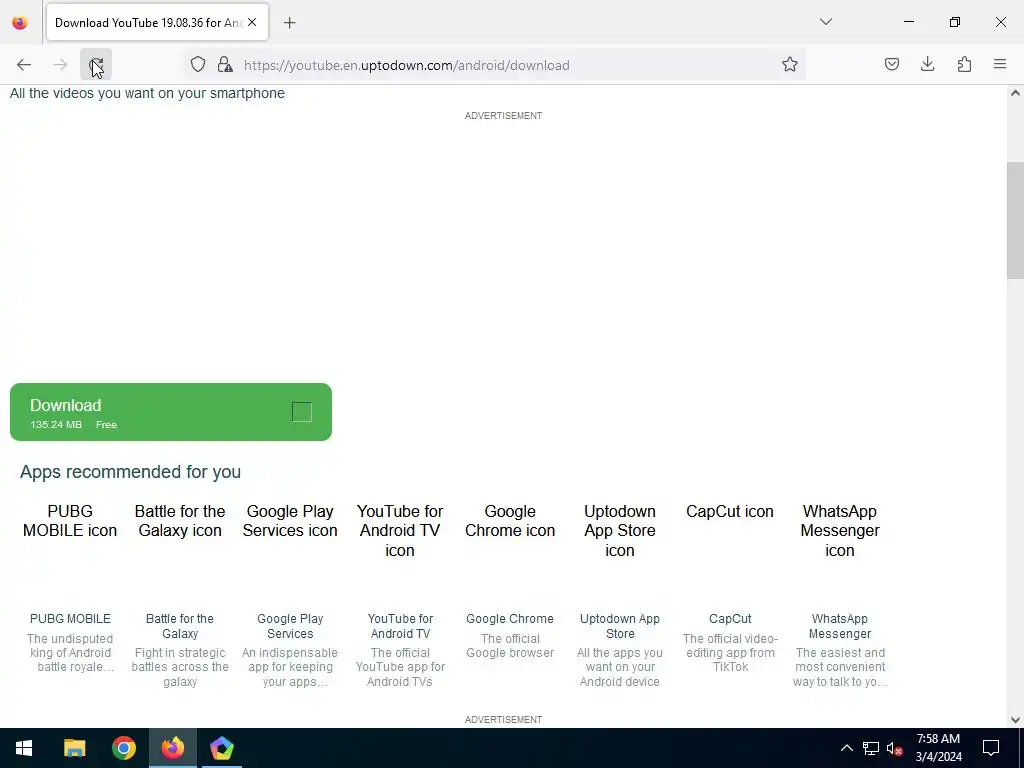Open the WhatsApp Messenger app link
This screenshot has width=1024, height=768.
pos(840,626)
